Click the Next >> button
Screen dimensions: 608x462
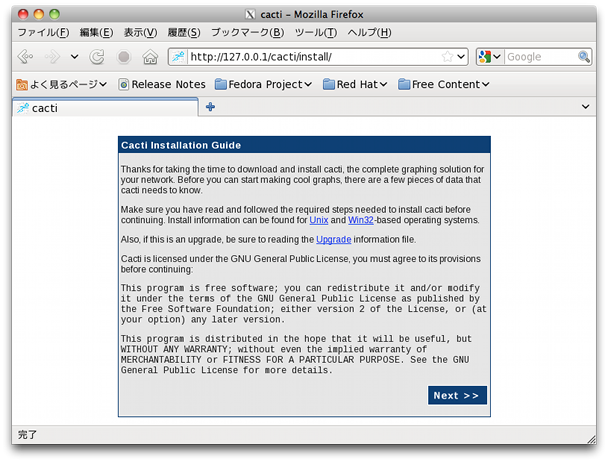pos(457,395)
